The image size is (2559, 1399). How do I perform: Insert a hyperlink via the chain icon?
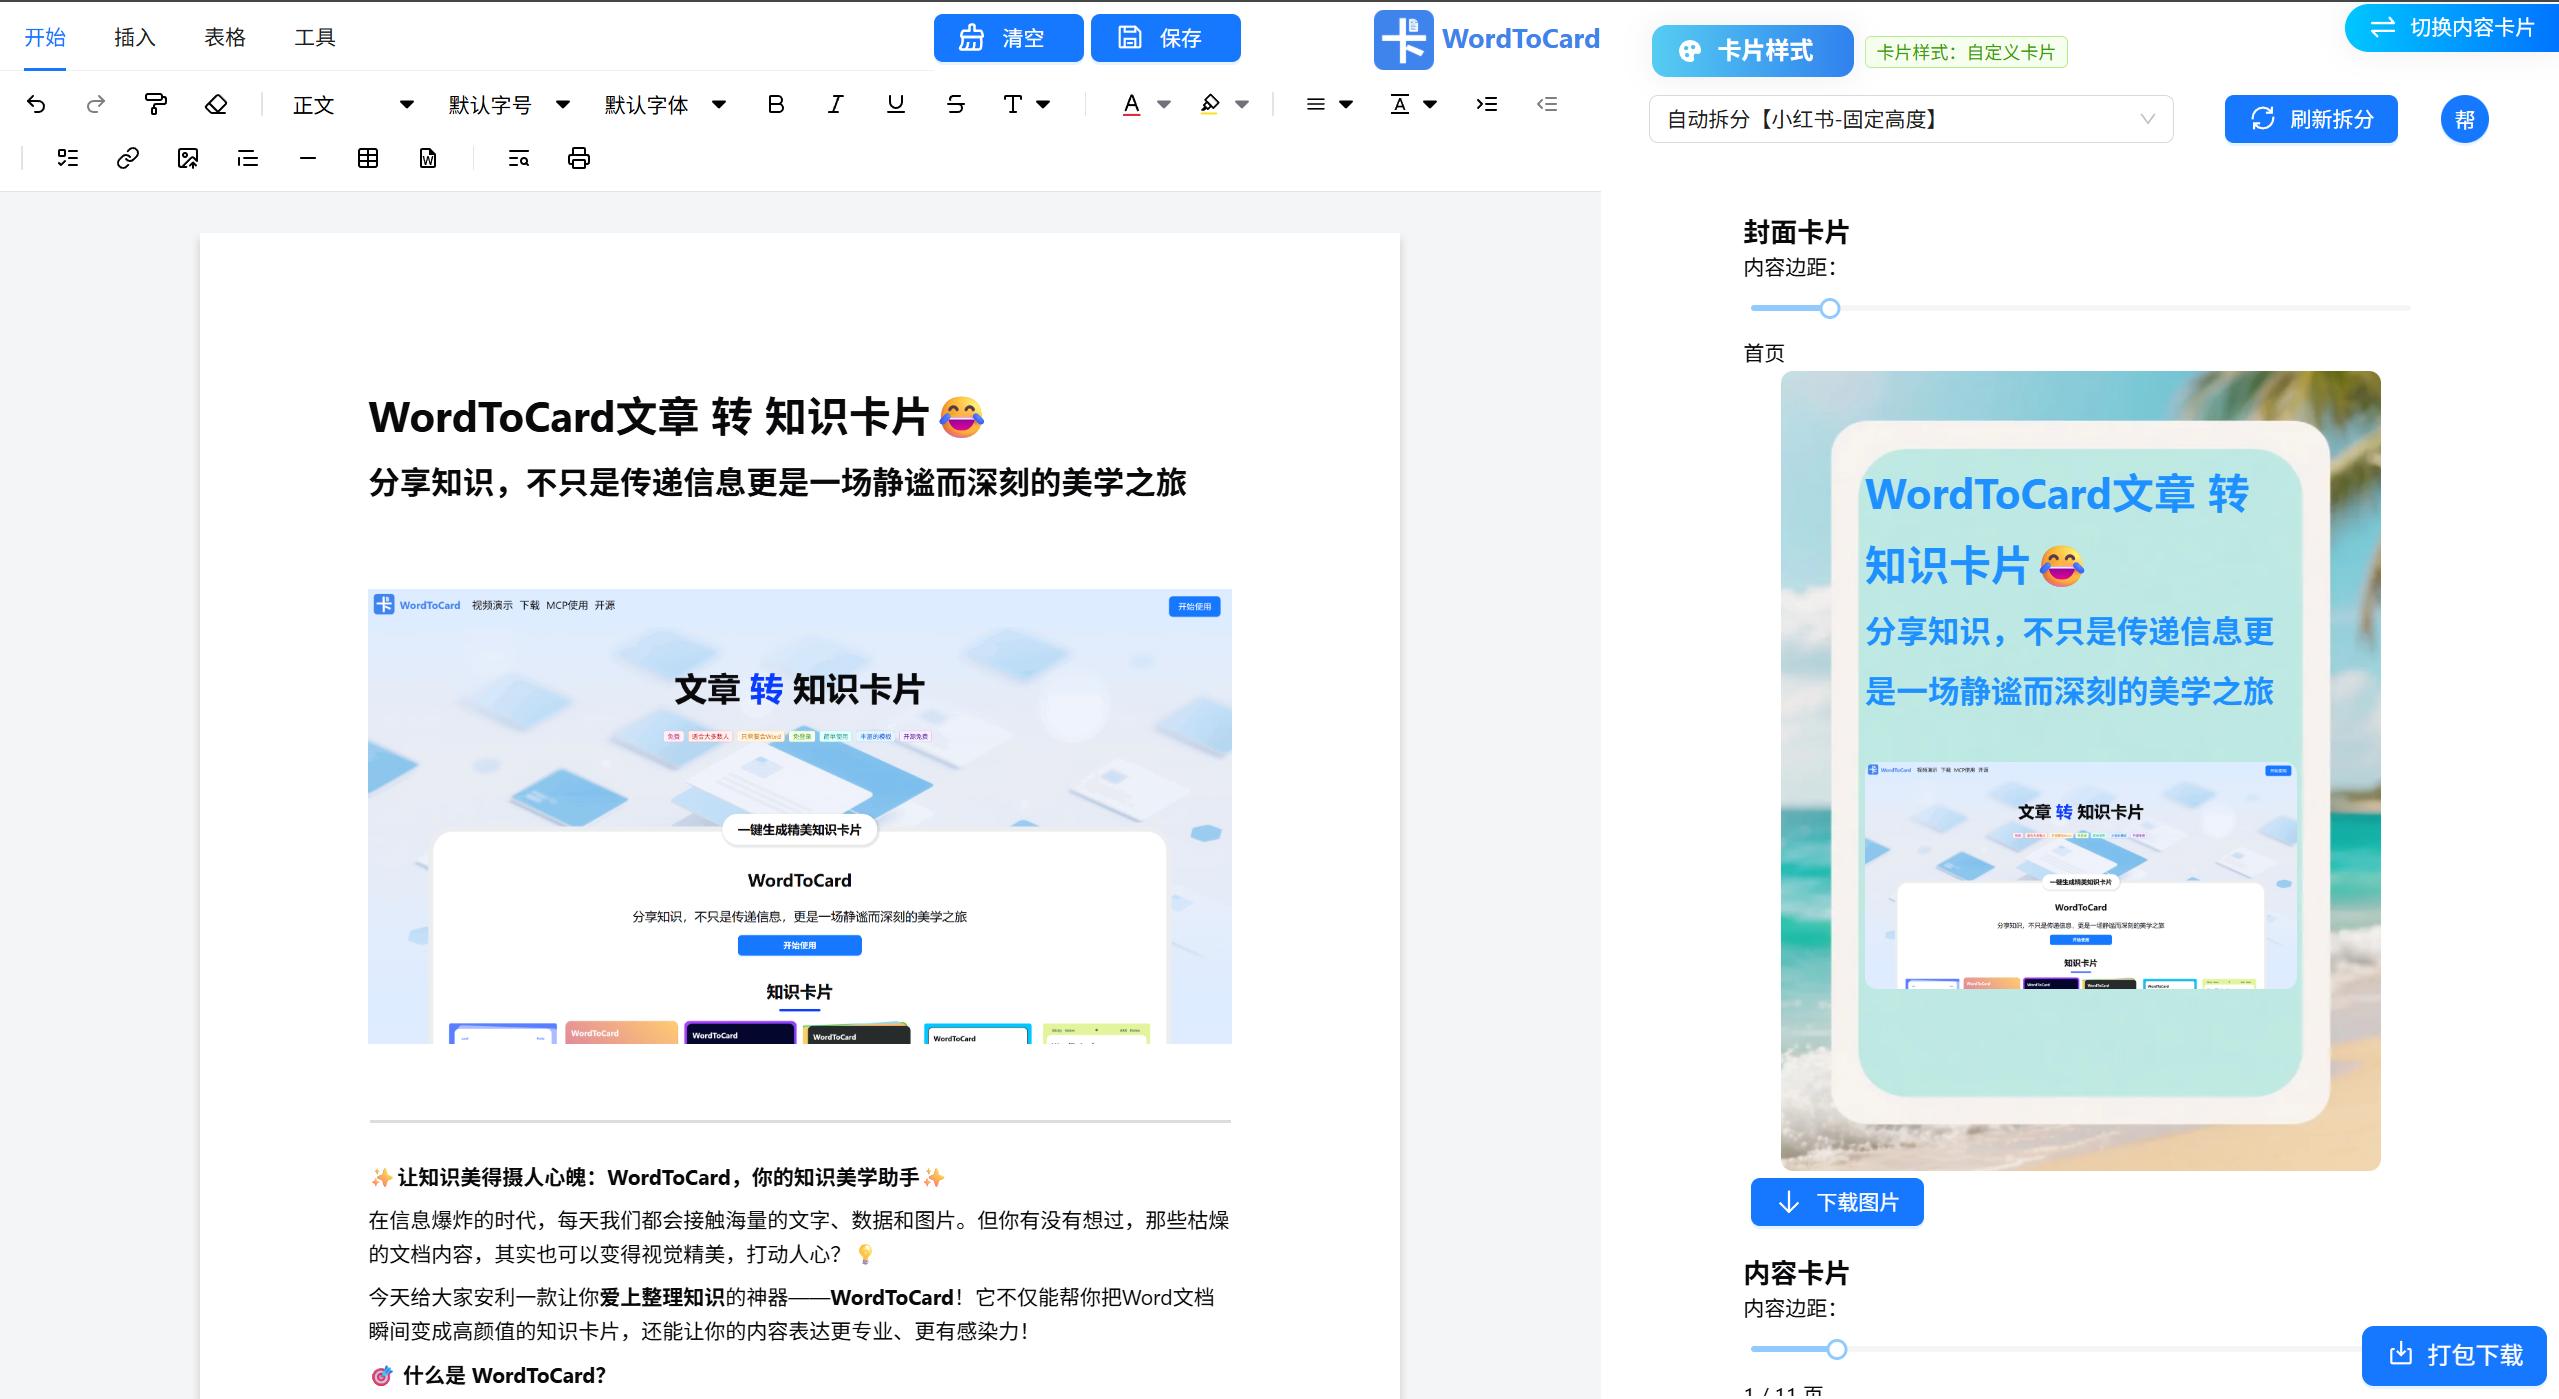pyautogui.click(x=128, y=158)
